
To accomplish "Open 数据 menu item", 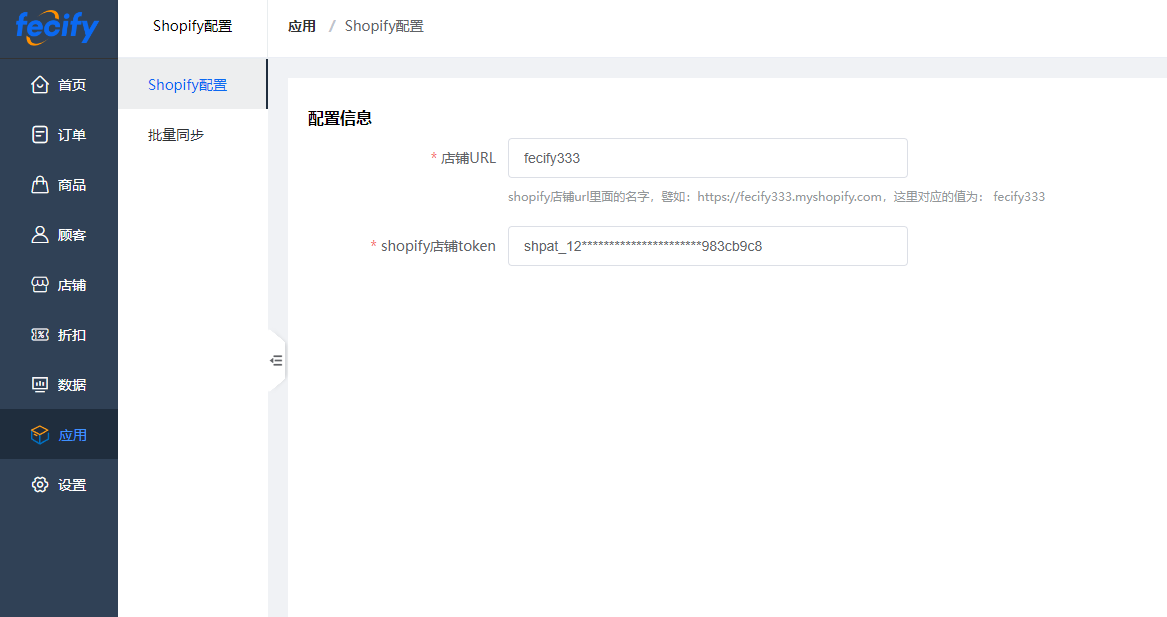I will click(x=59, y=385).
